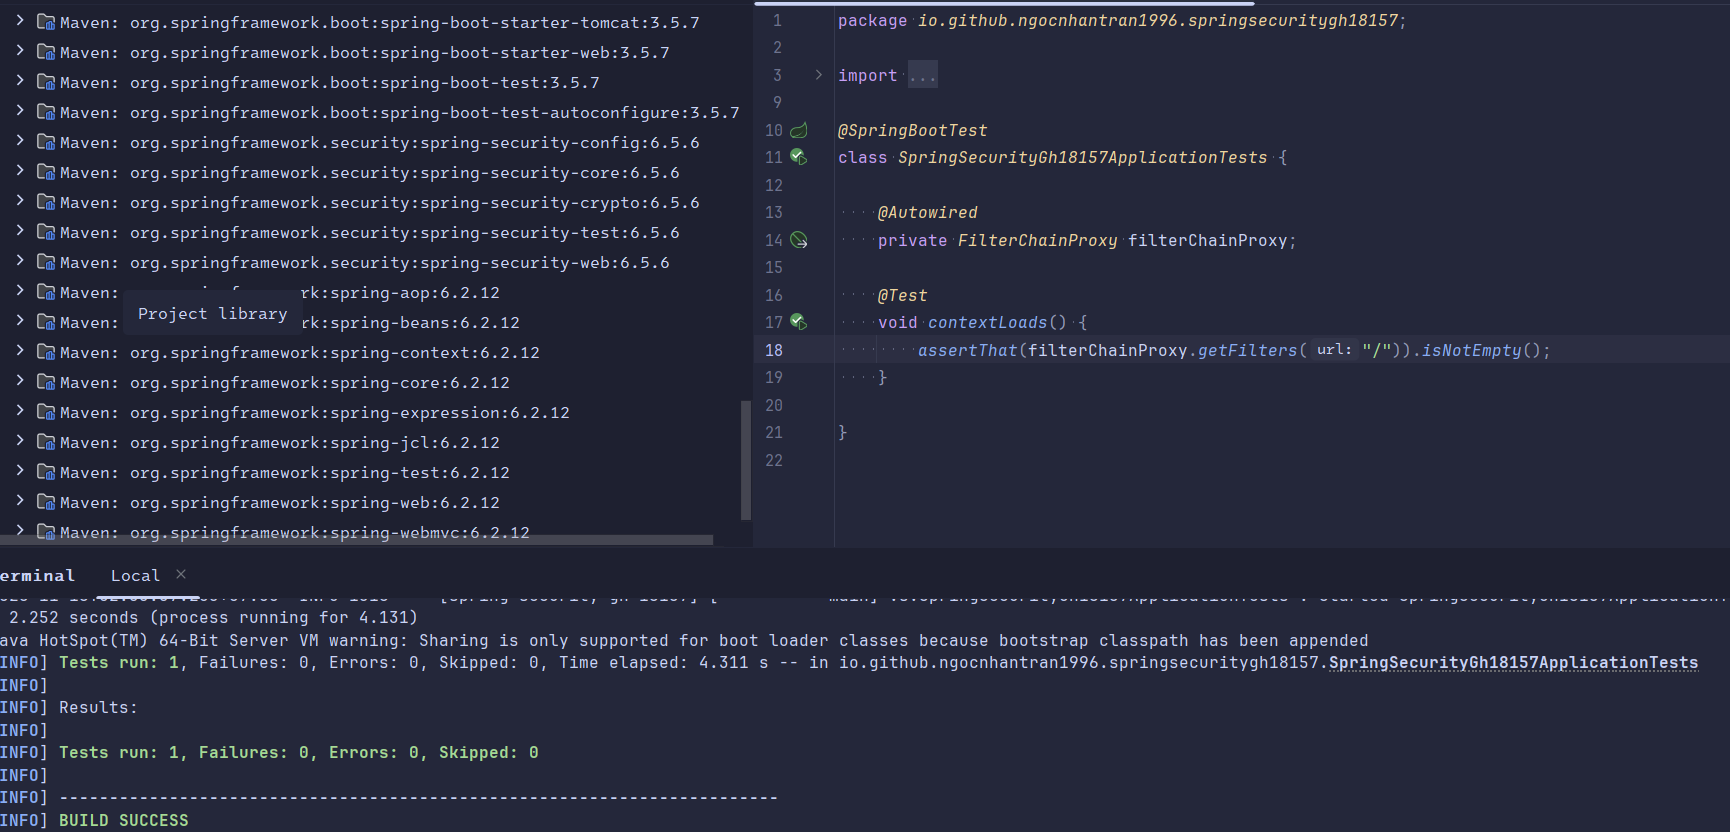Viewport: 1730px width, 832px height.
Task: Select spring-test:6.2.12 library in the tree
Action: pos(319,473)
